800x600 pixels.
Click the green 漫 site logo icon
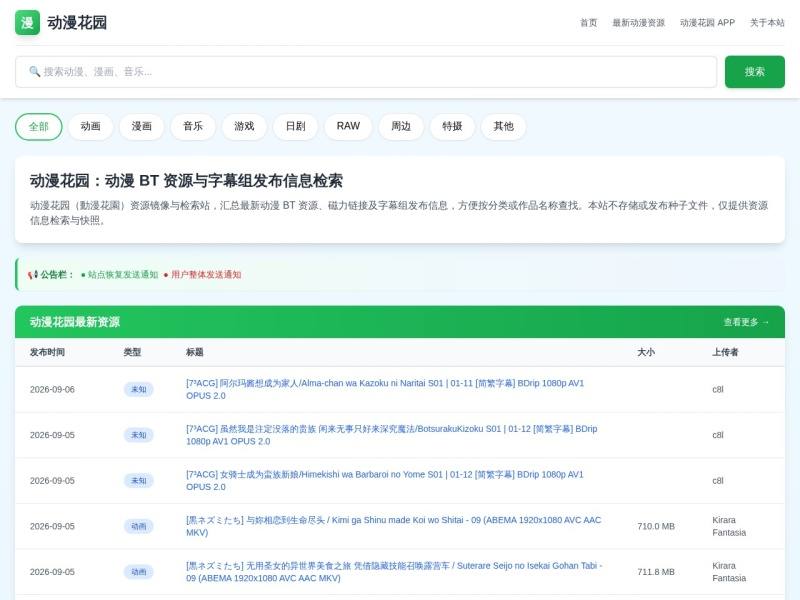pyautogui.click(x=27, y=22)
